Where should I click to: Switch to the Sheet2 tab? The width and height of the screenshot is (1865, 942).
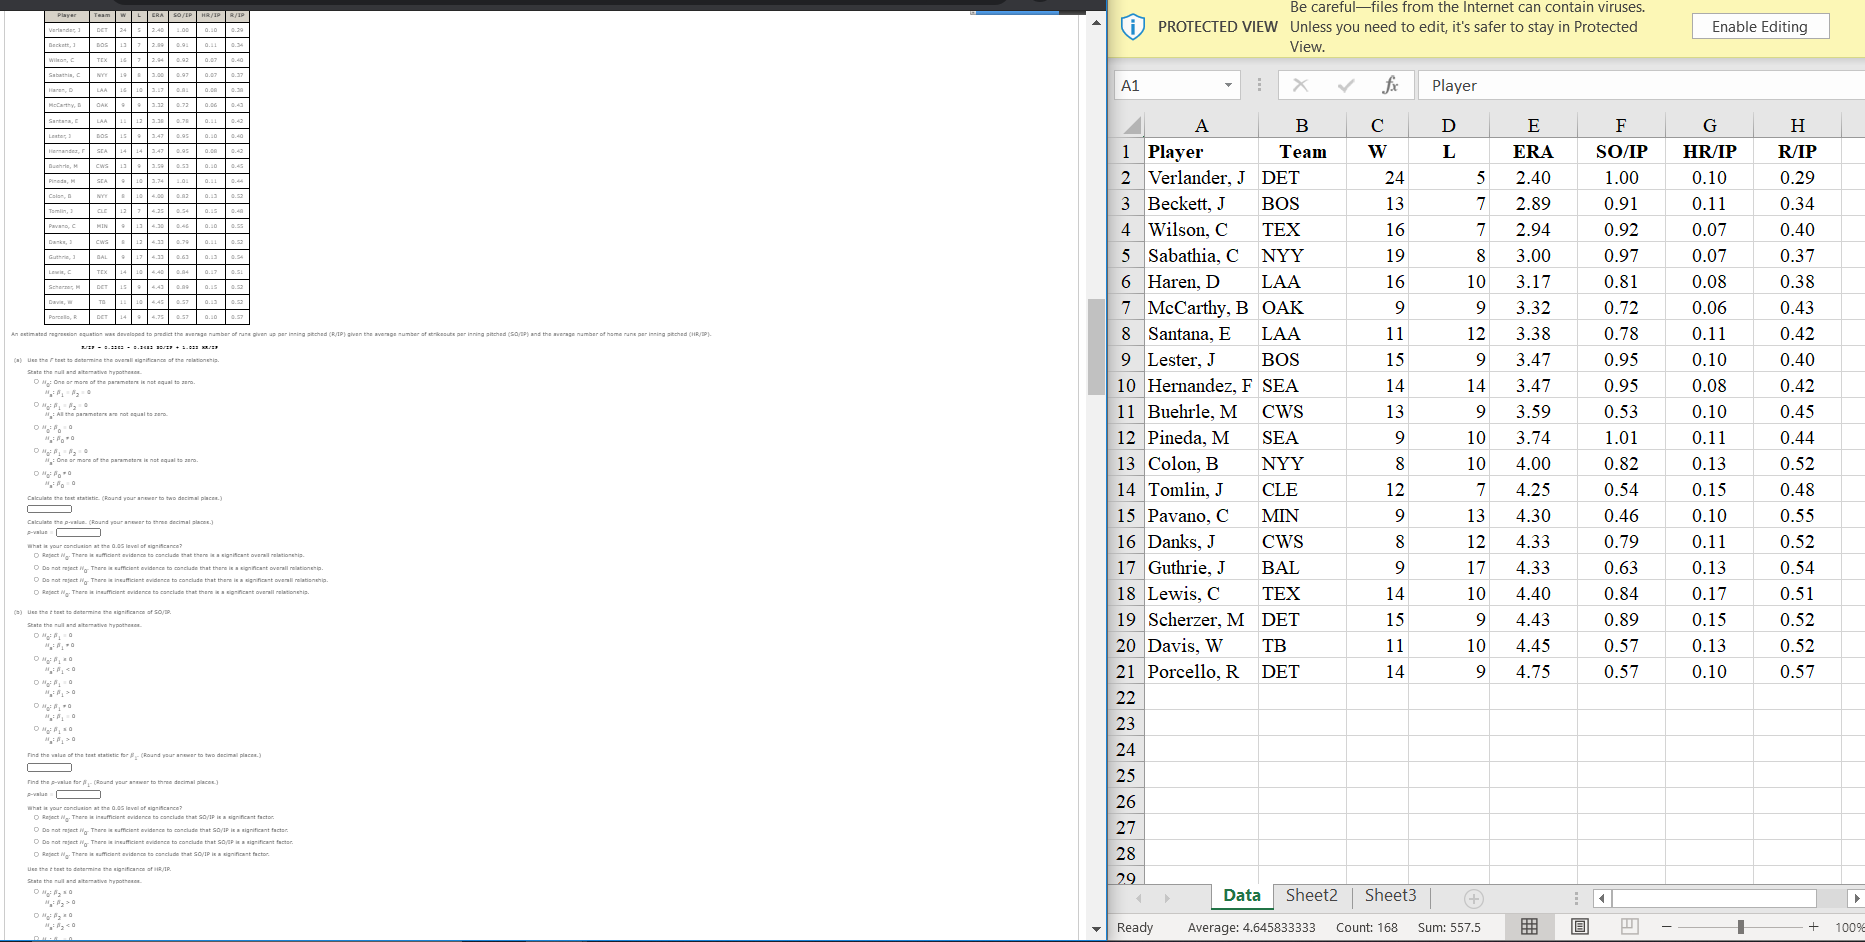tap(1311, 895)
